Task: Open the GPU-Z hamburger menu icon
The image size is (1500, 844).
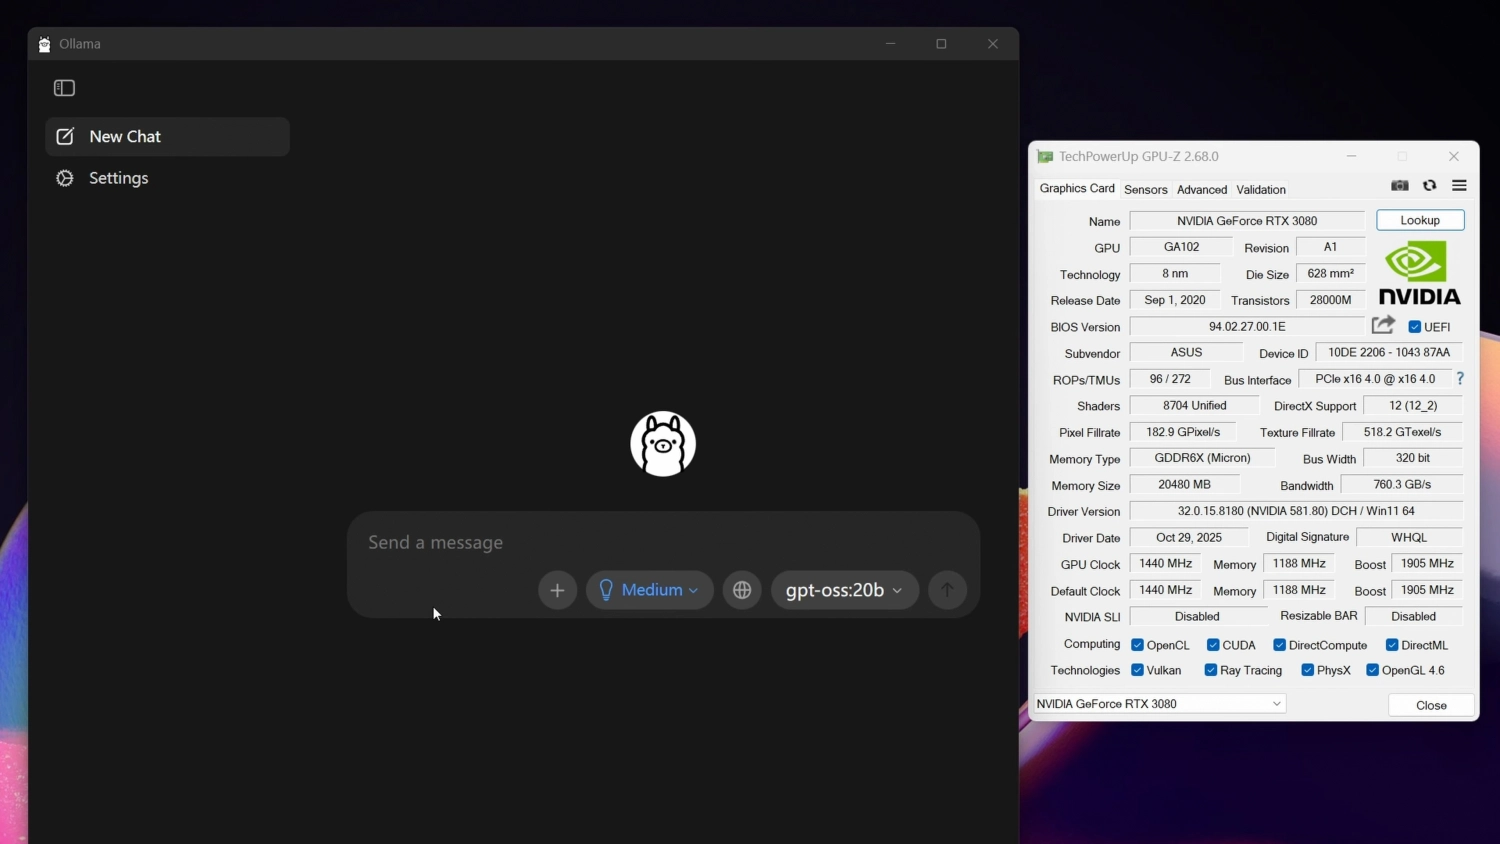Action: (1459, 186)
